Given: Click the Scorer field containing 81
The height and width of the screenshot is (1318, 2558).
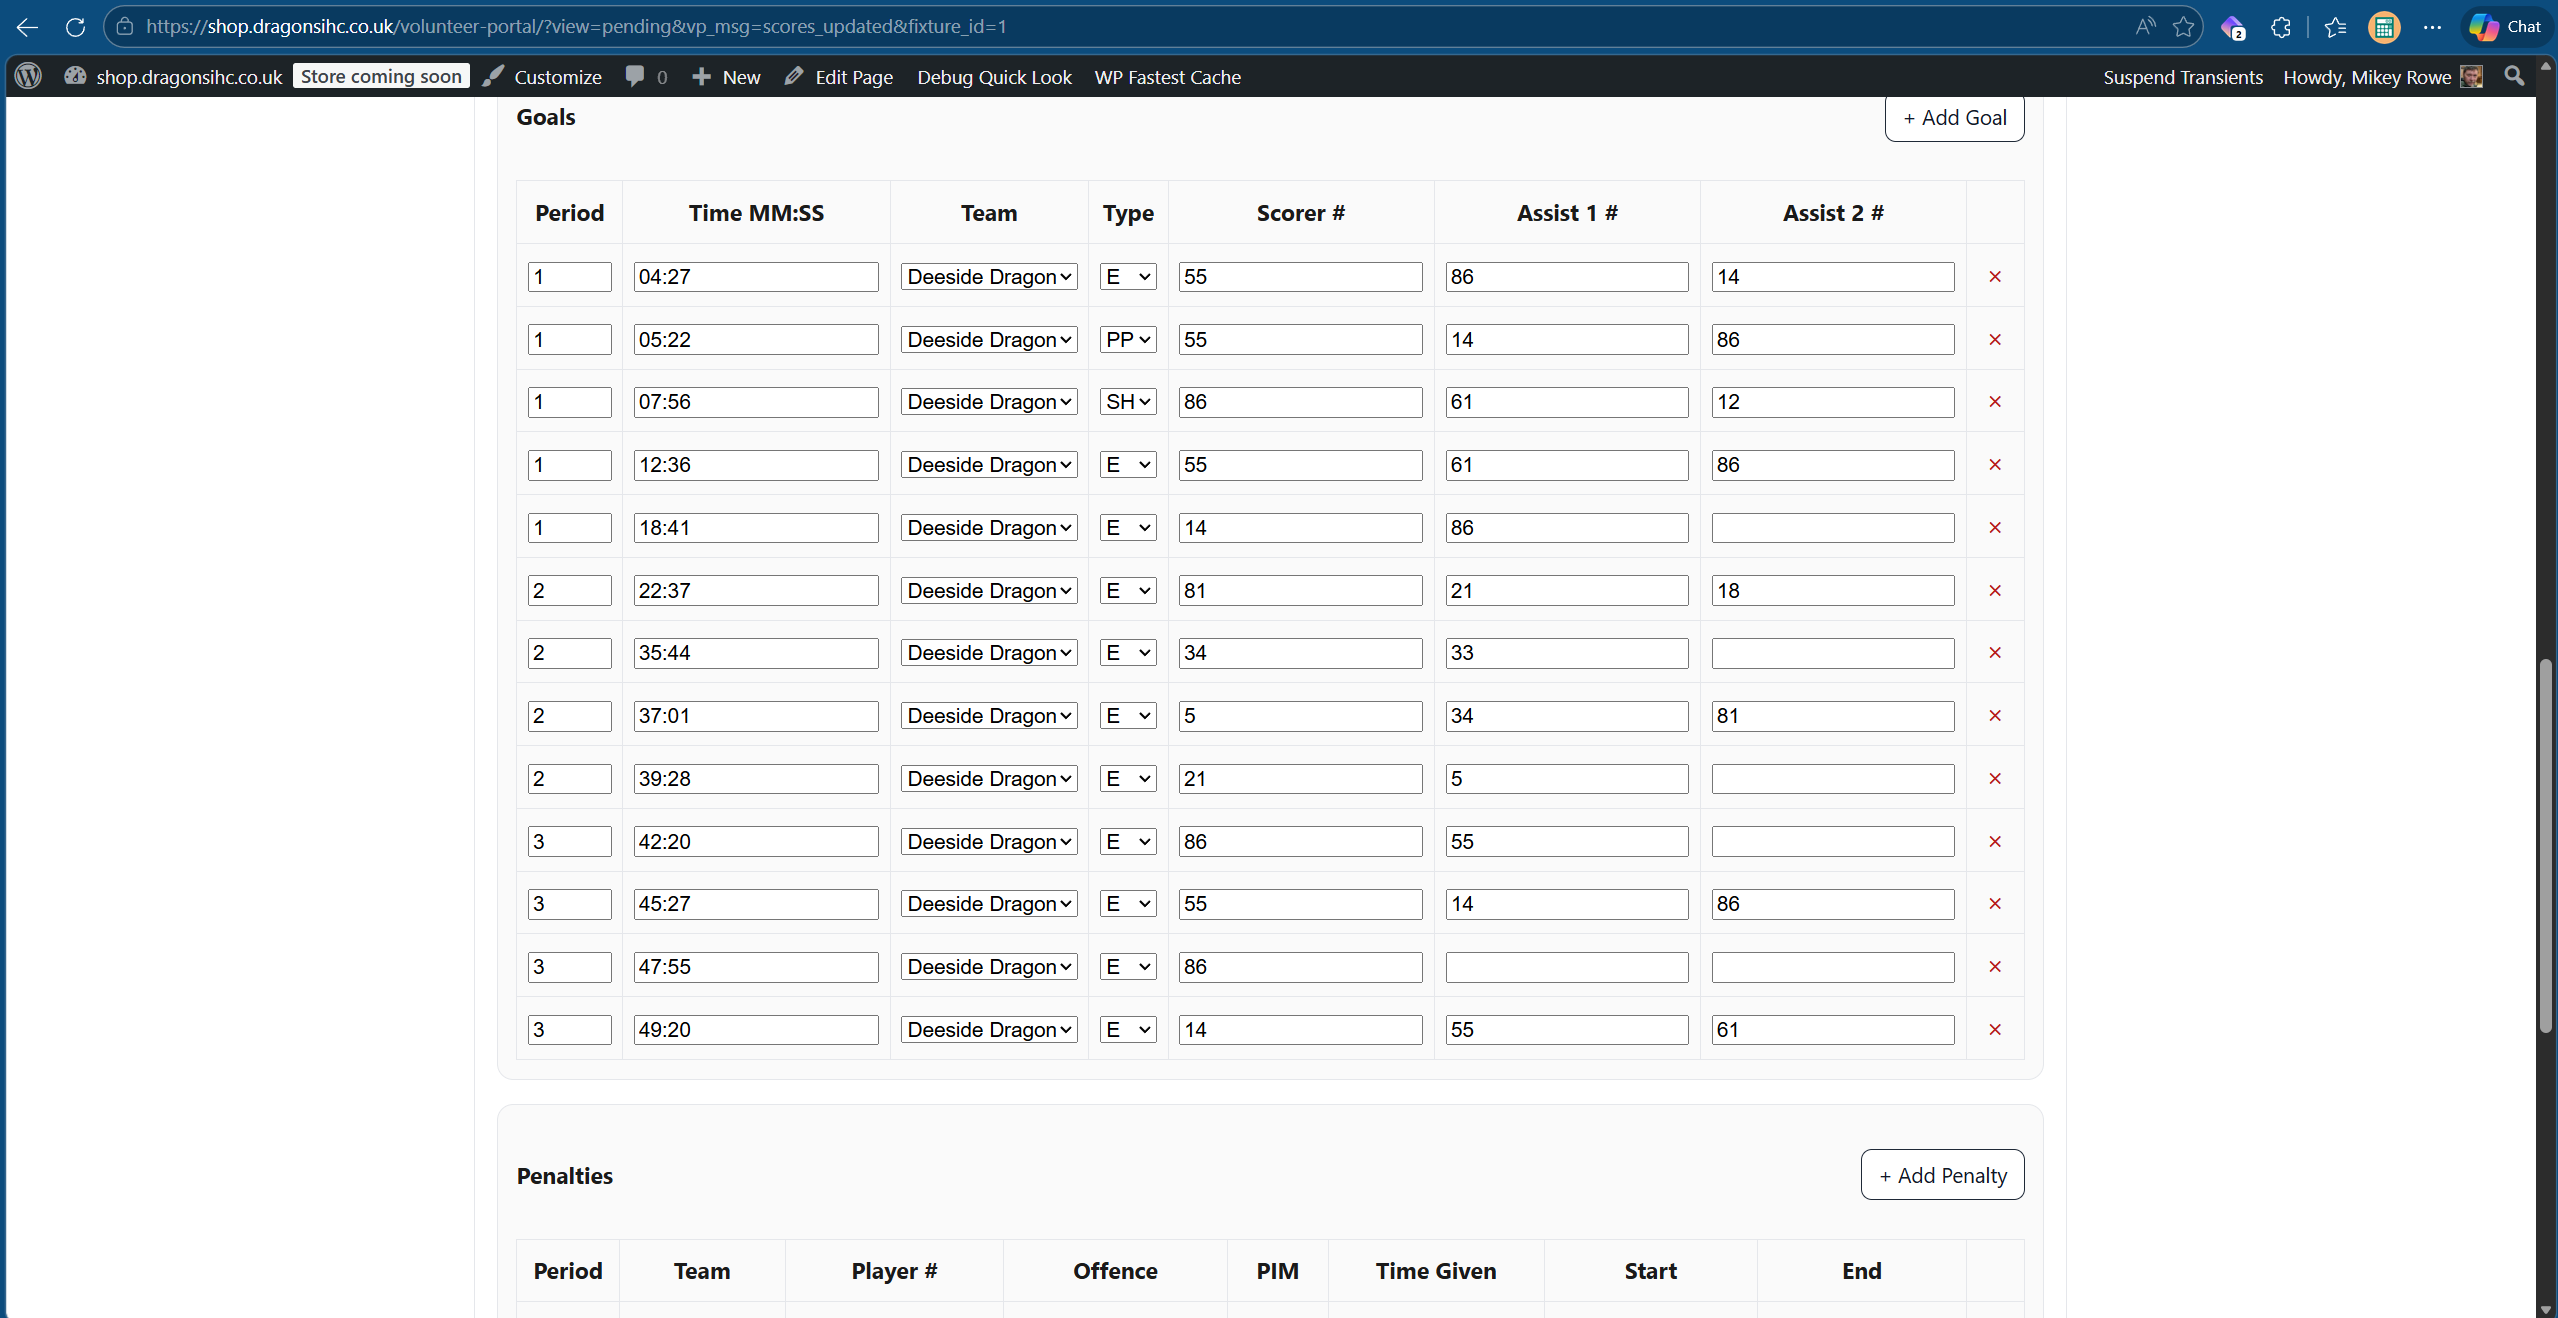Looking at the screenshot, I should pyautogui.click(x=1299, y=590).
